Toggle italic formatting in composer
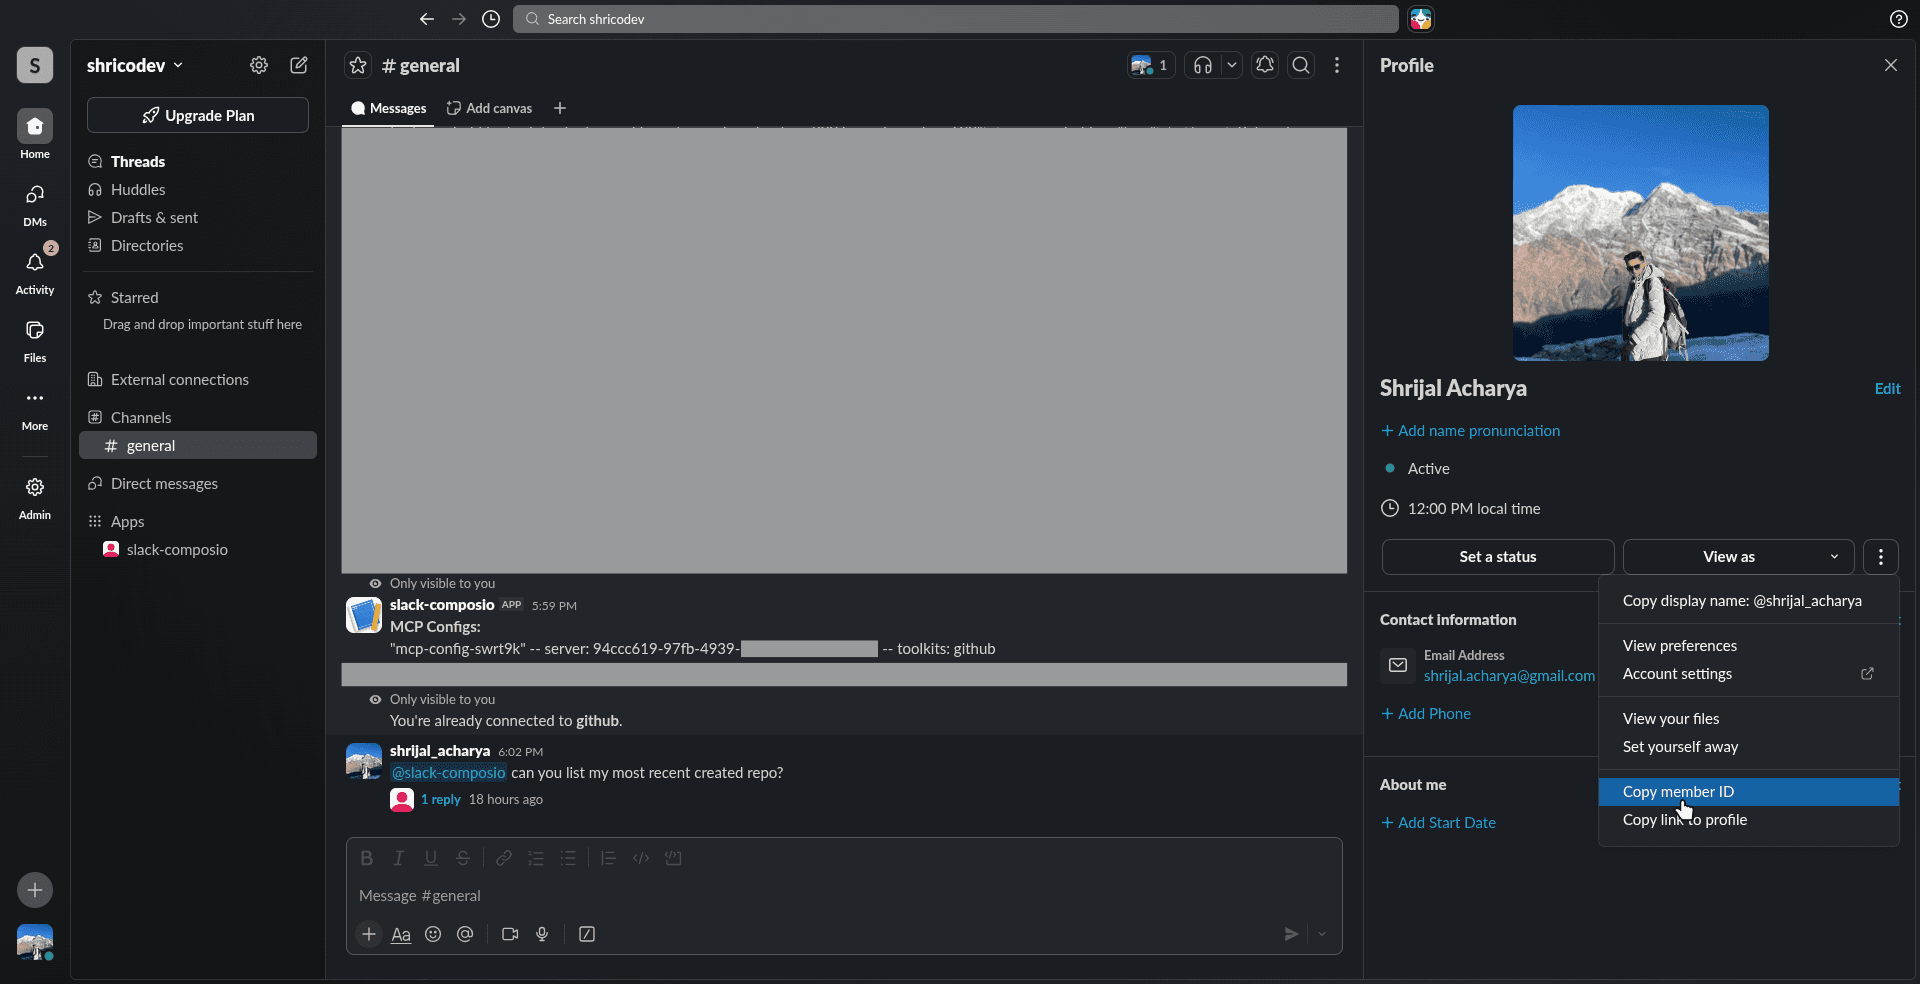 click(399, 858)
